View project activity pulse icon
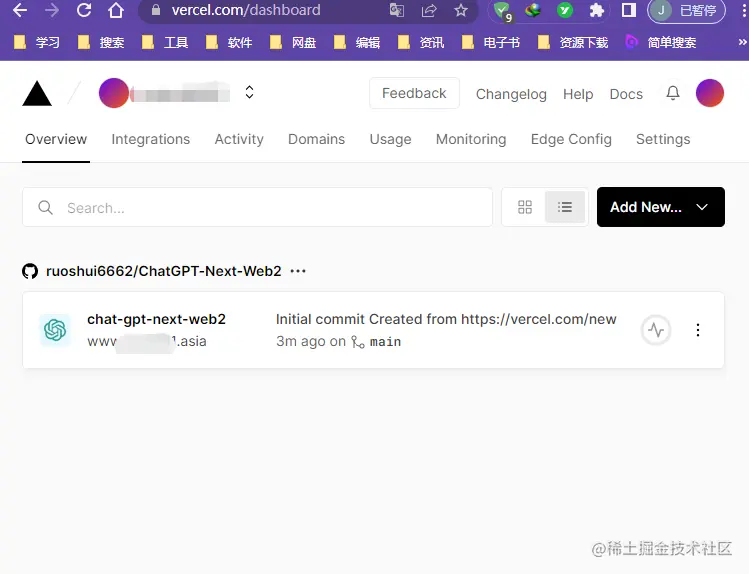This screenshot has height=574, width=749. click(x=656, y=330)
